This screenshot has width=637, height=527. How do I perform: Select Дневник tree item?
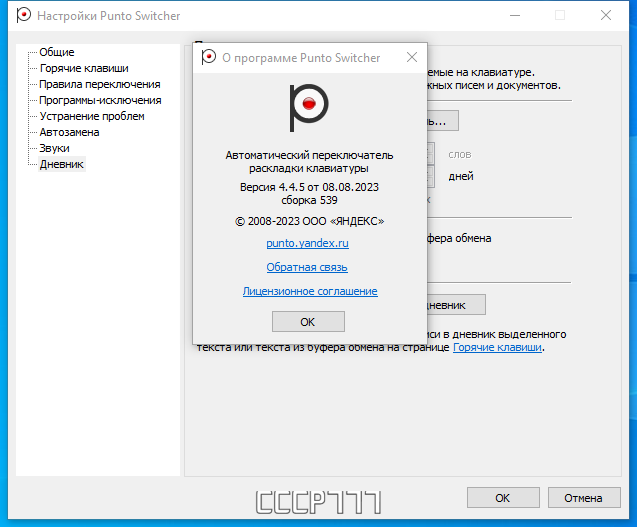coord(62,164)
